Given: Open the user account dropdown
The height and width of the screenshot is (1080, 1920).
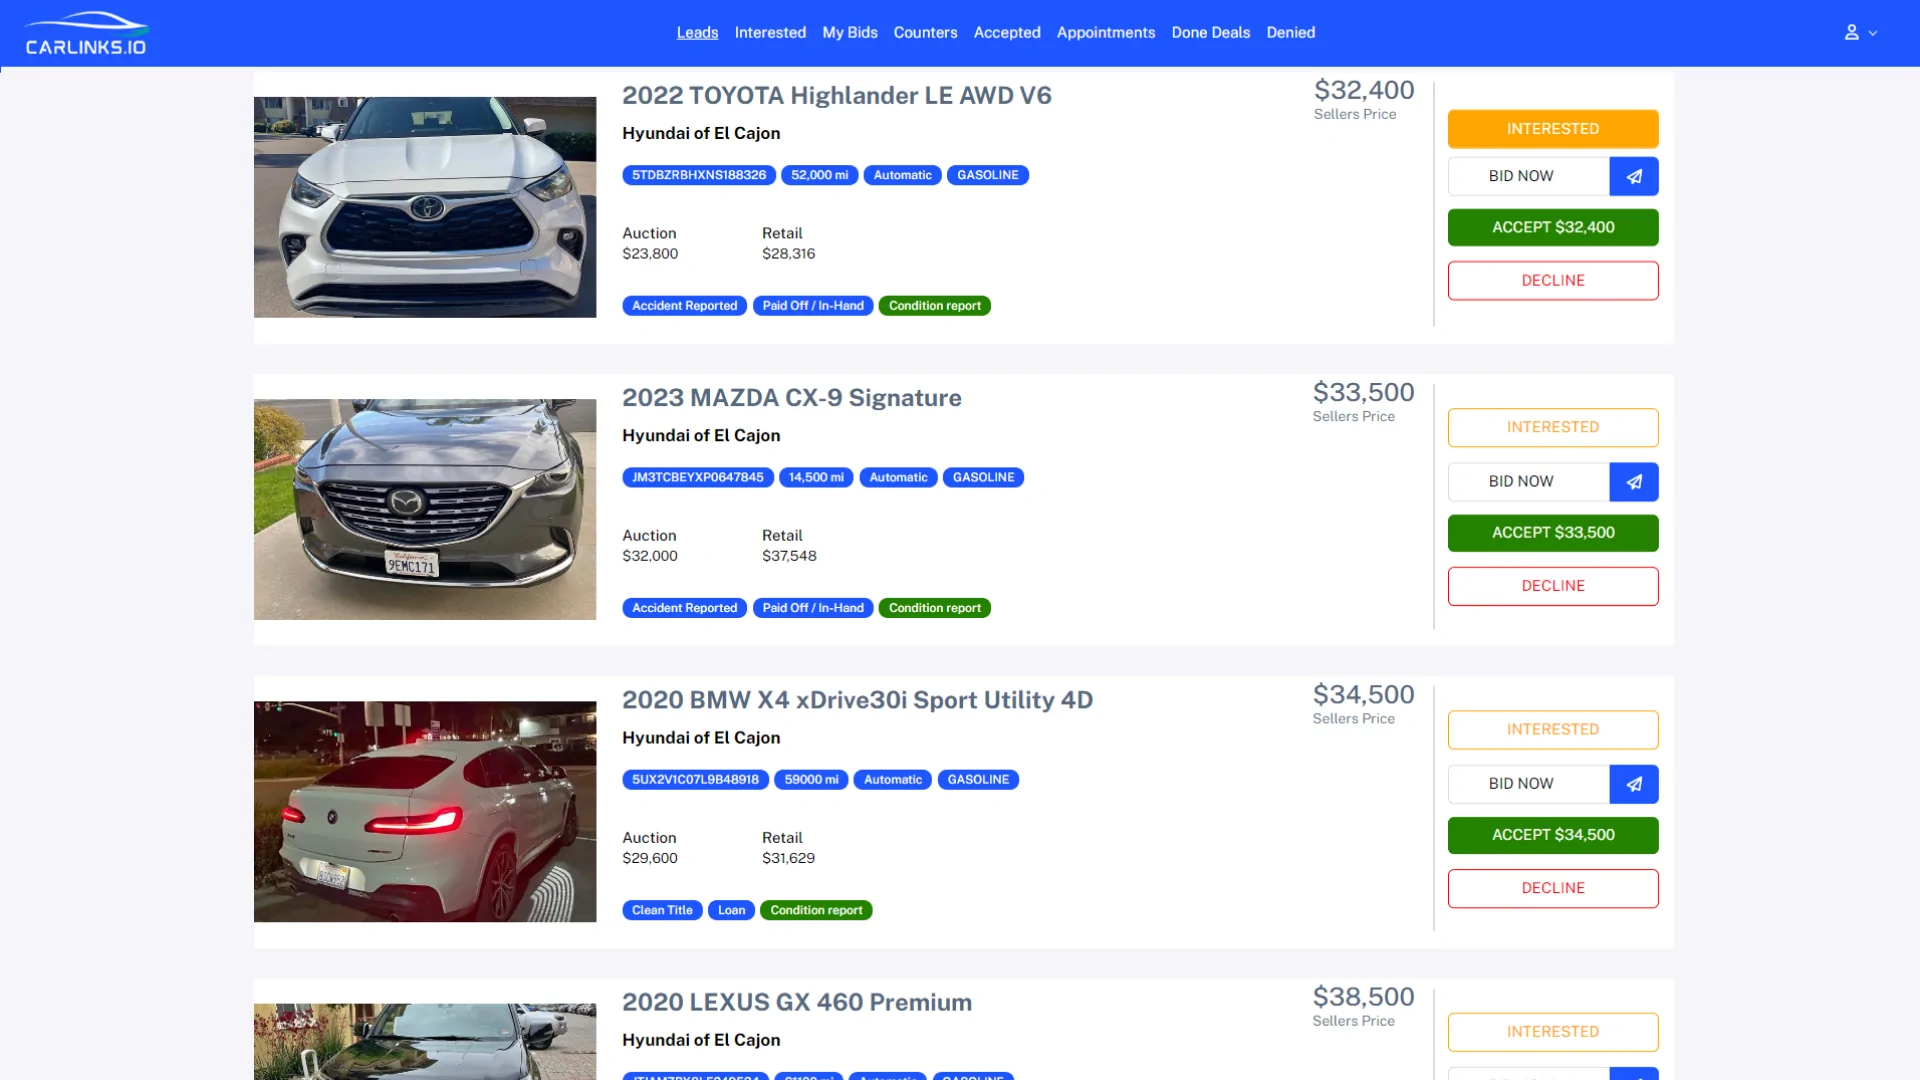Looking at the screenshot, I should point(1861,33).
